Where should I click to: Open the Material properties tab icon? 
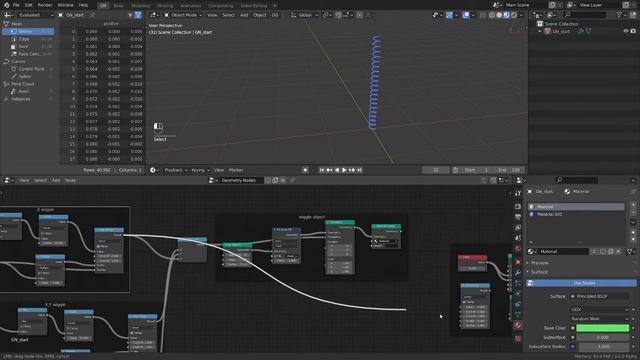tap(518, 325)
